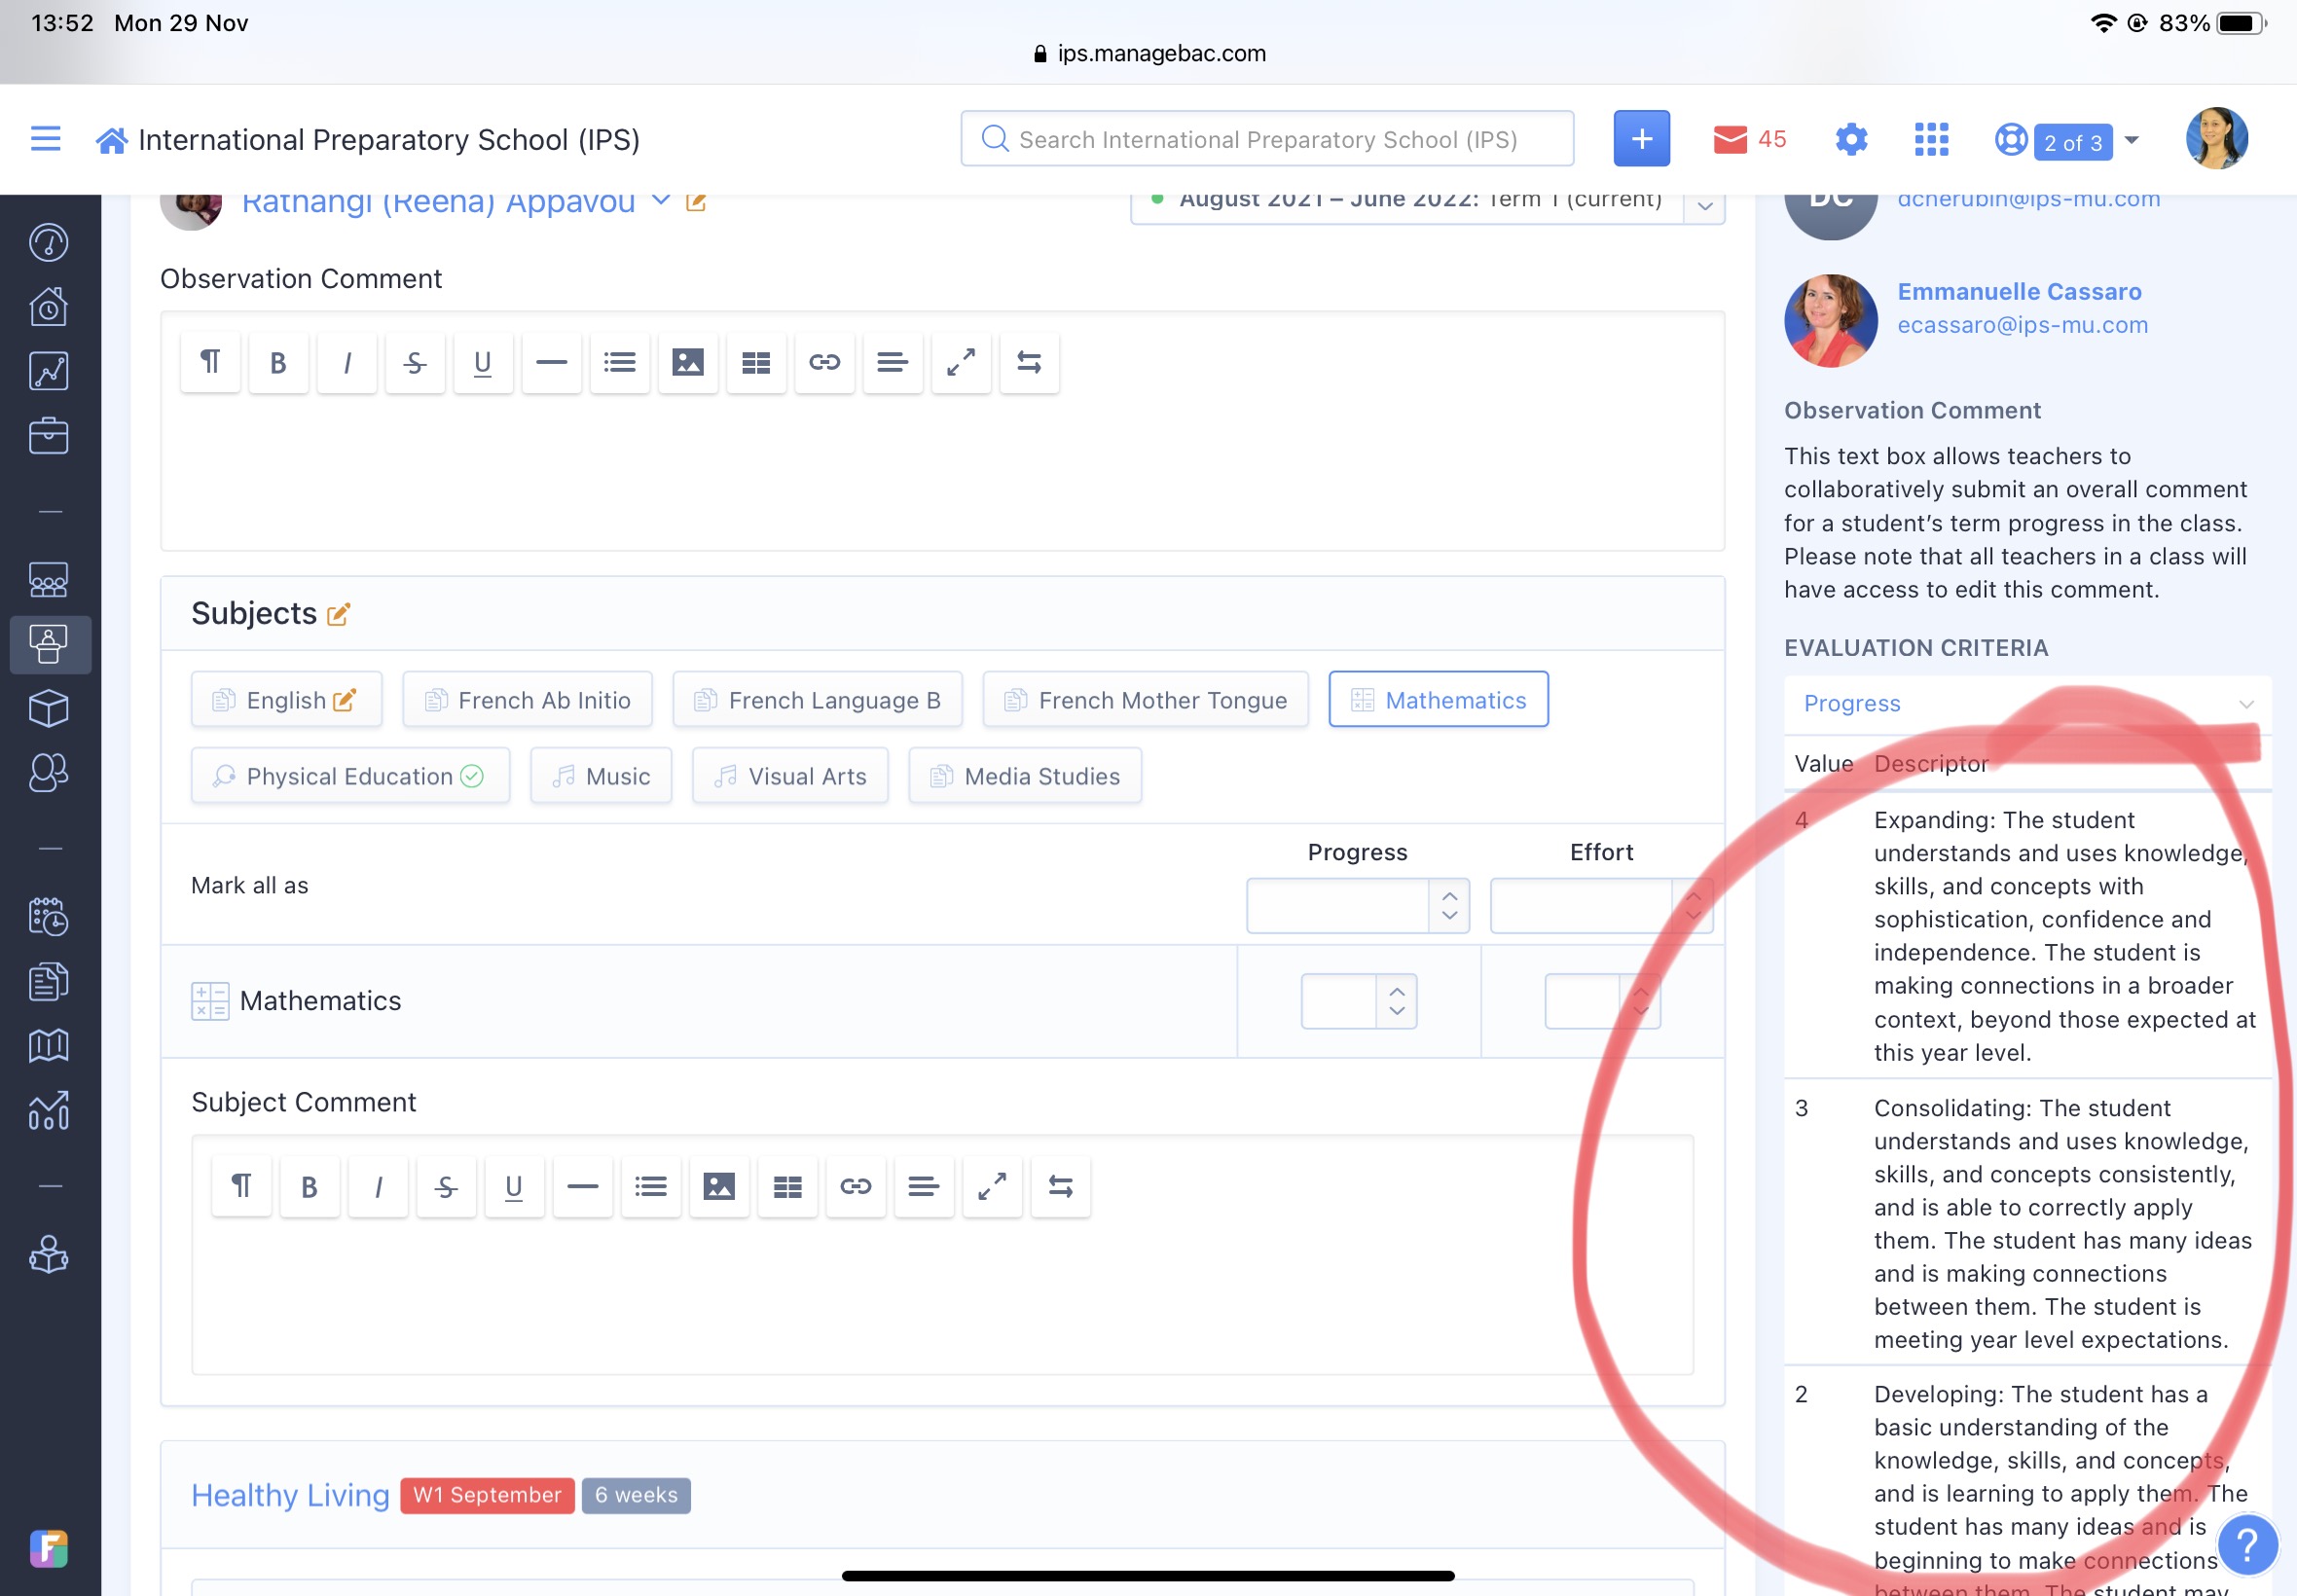Open the settings gear icon
Image resolution: width=2297 pixels, height=1596 pixels.
point(1851,139)
